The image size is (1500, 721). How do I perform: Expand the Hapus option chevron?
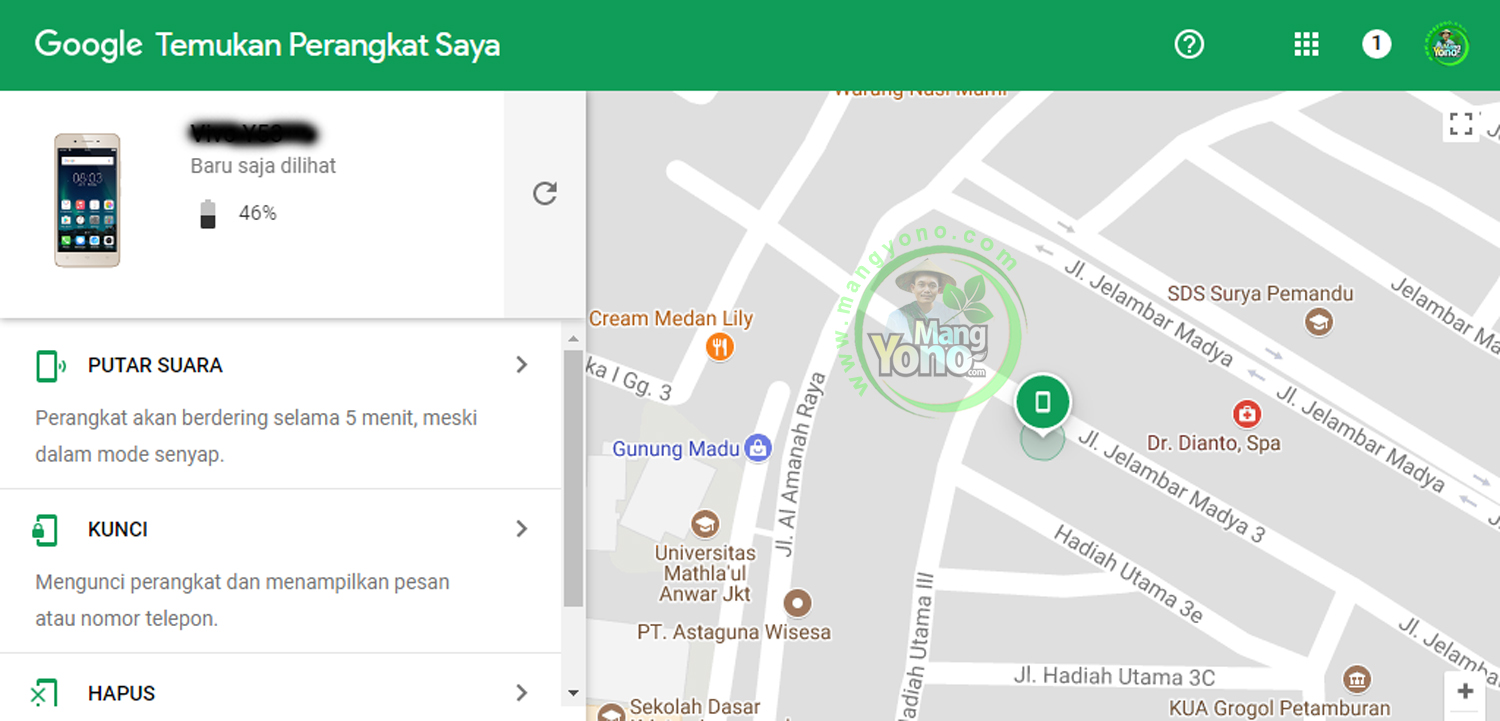point(521,692)
